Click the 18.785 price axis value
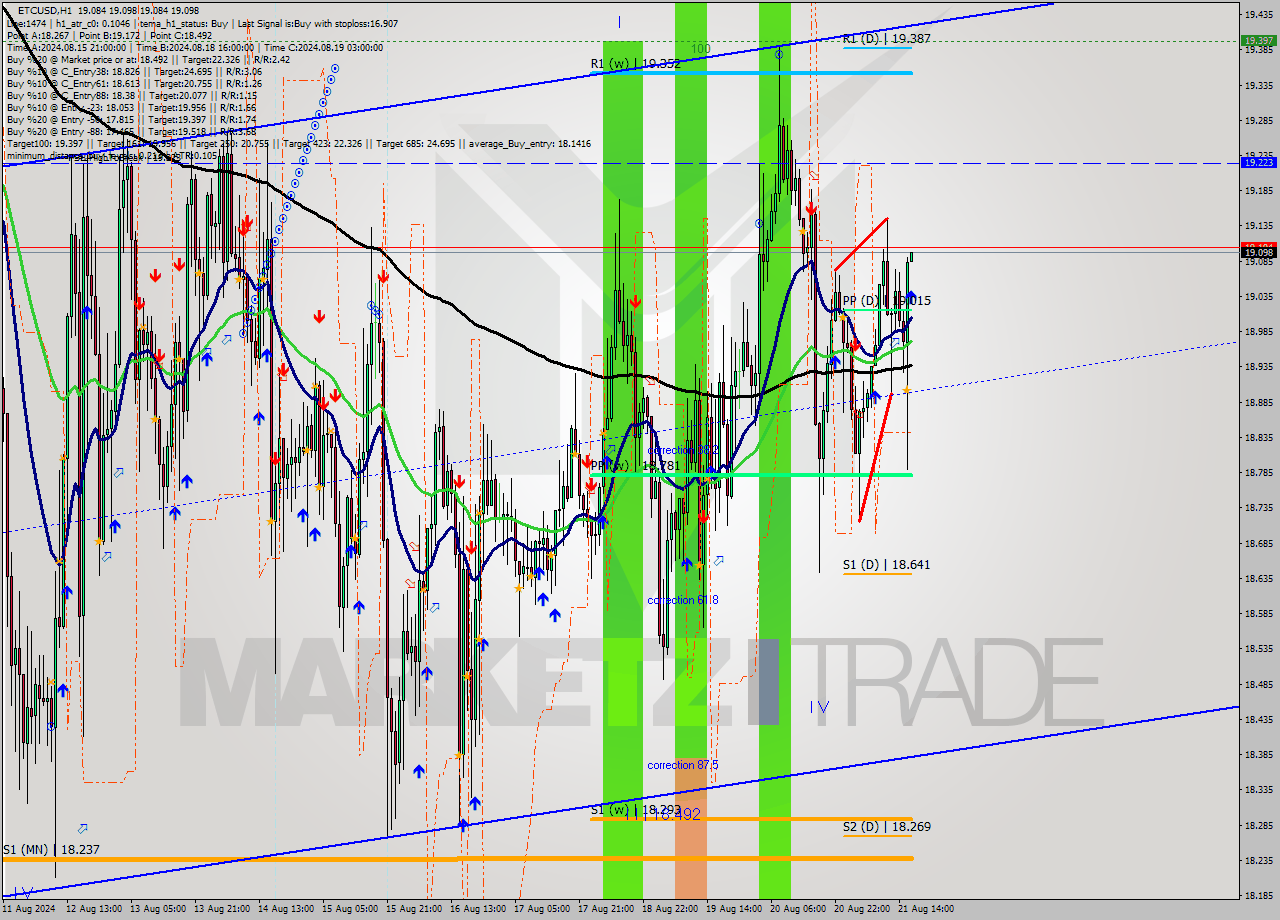 [x=1258, y=472]
